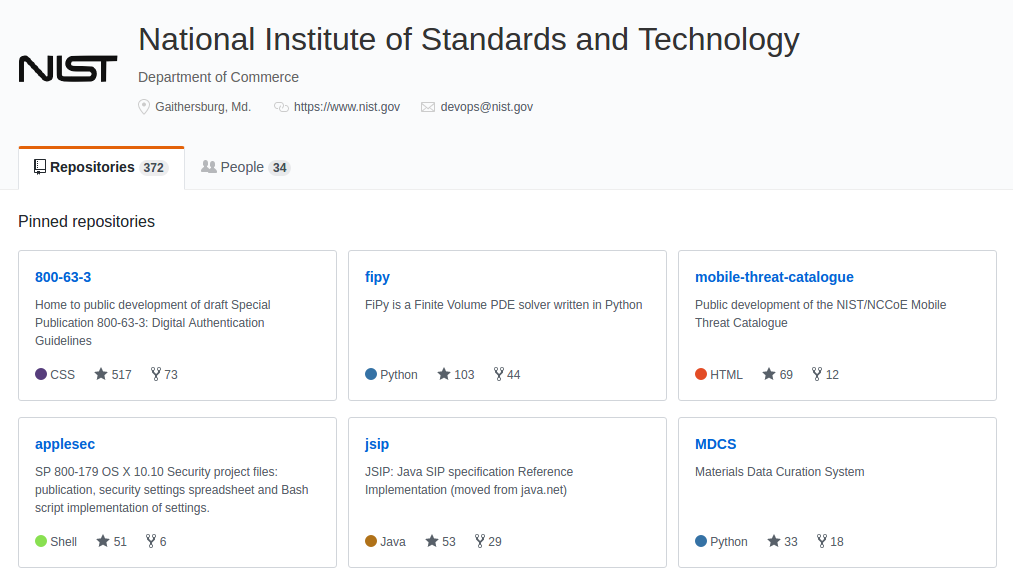Image resolution: width=1013 pixels, height=577 pixels.
Task: Click the Java language label
Action: (393, 541)
